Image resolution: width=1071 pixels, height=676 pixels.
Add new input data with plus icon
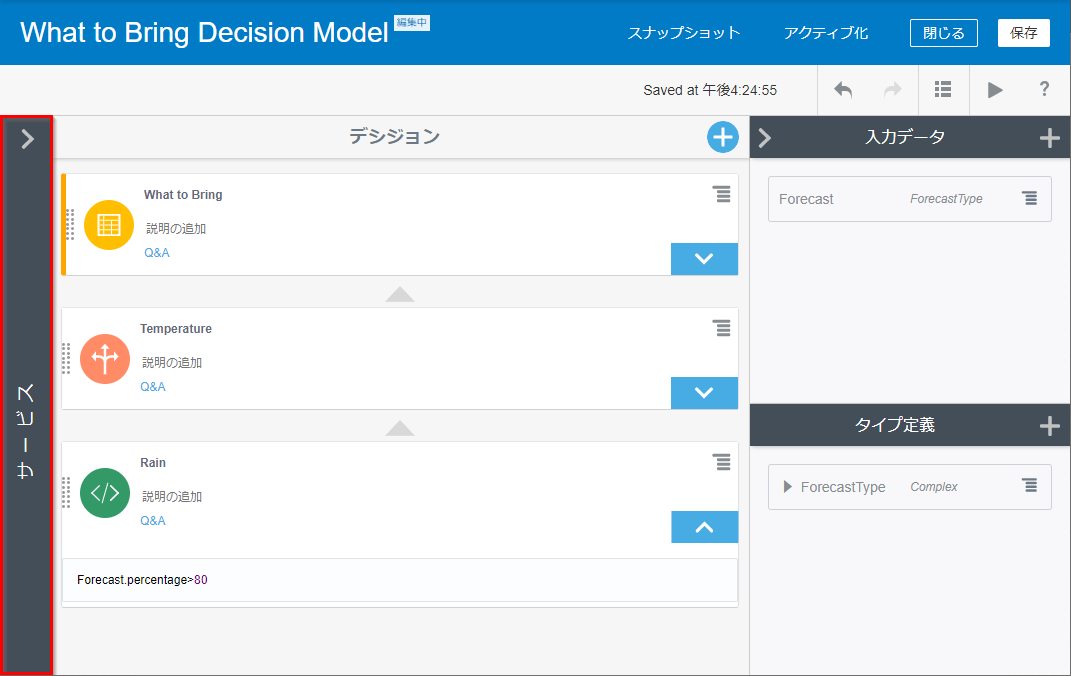(x=1049, y=138)
